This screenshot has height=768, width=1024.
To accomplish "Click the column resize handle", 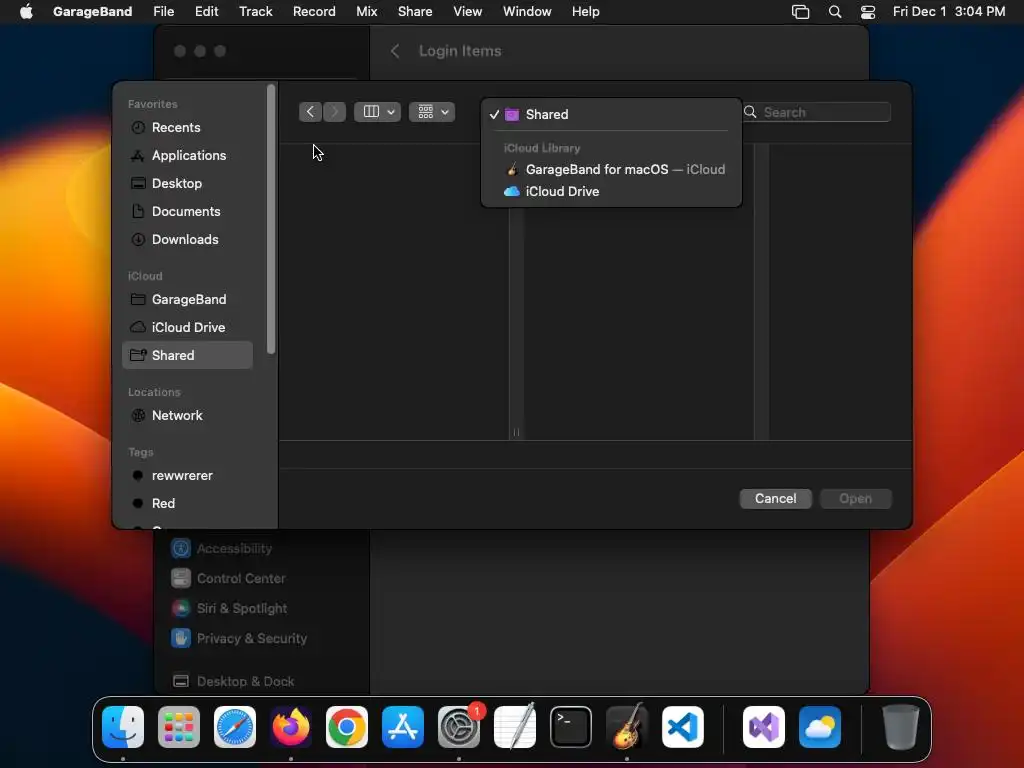I will [516, 432].
